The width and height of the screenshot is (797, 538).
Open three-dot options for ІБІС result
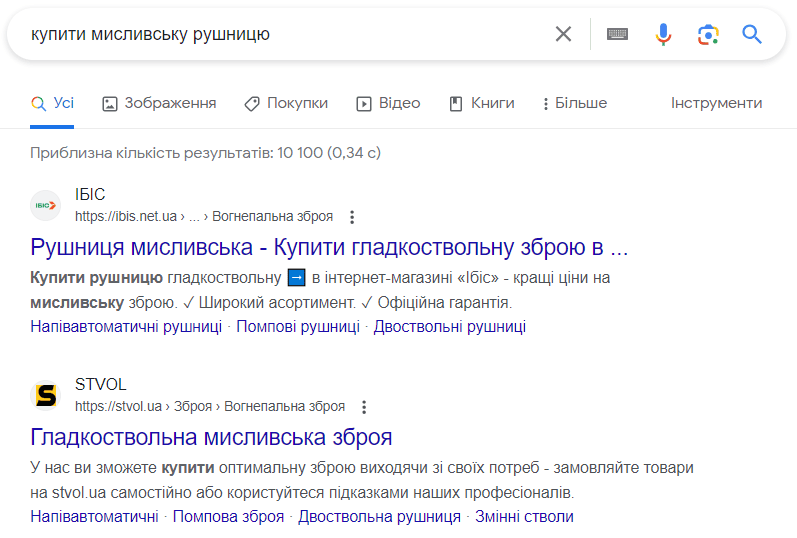point(352,217)
